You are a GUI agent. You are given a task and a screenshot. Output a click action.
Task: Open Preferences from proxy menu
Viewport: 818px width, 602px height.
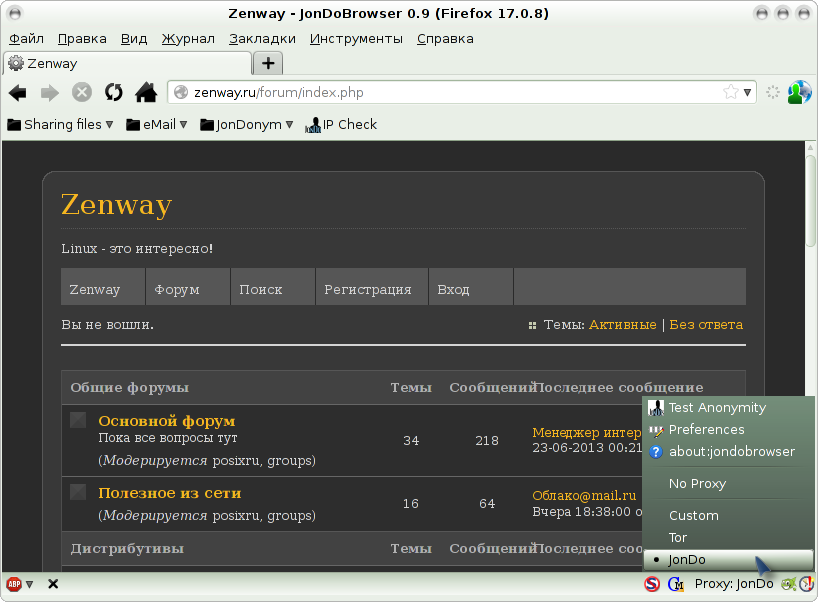(728, 429)
